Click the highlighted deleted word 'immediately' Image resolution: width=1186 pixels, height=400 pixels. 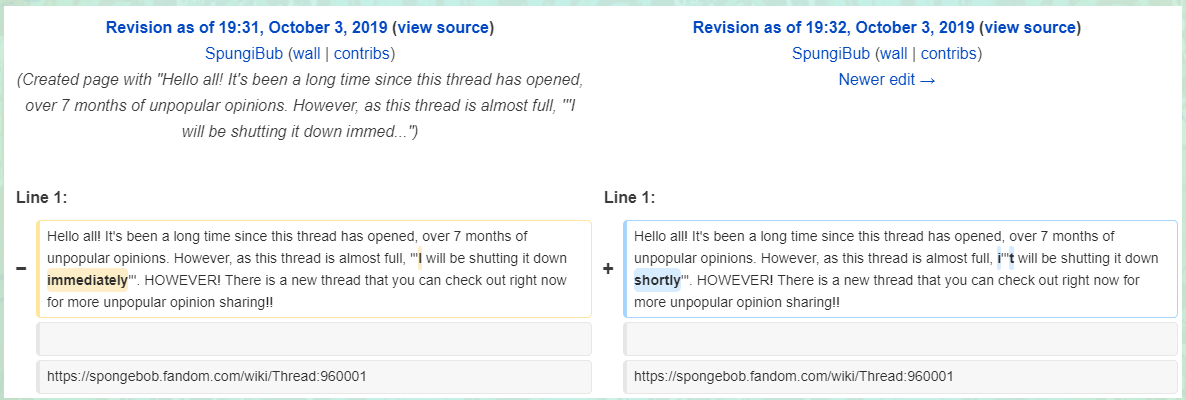(87, 280)
